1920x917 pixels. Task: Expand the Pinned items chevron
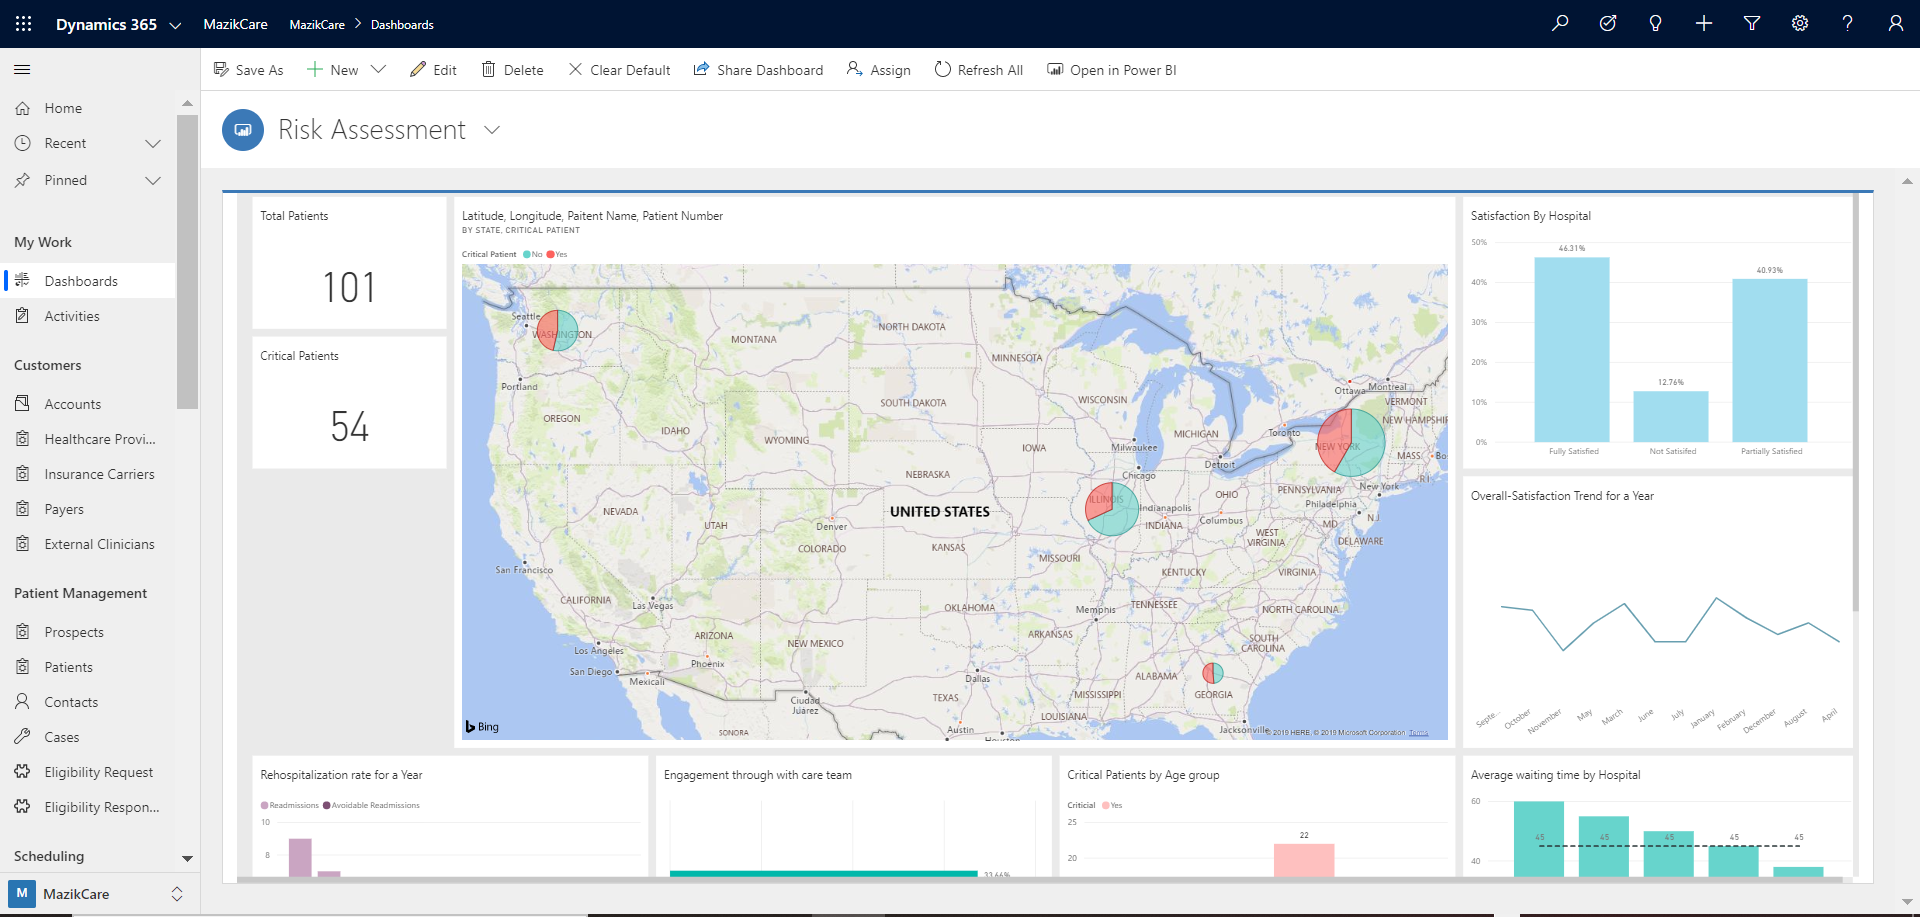[153, 180]
